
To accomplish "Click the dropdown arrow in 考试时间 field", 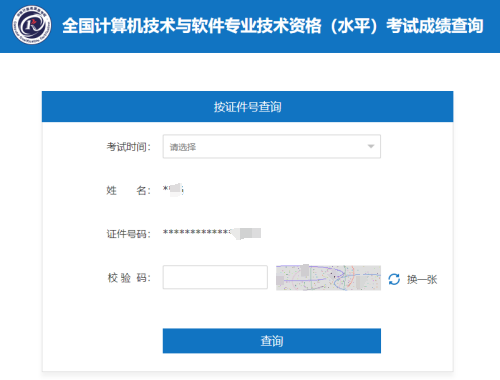I will tap(371, 146).
